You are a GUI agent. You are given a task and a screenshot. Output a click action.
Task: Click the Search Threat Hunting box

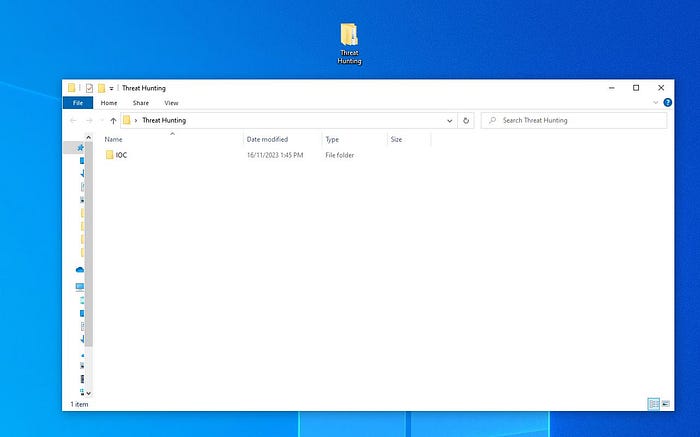click(x=574, y=121)
